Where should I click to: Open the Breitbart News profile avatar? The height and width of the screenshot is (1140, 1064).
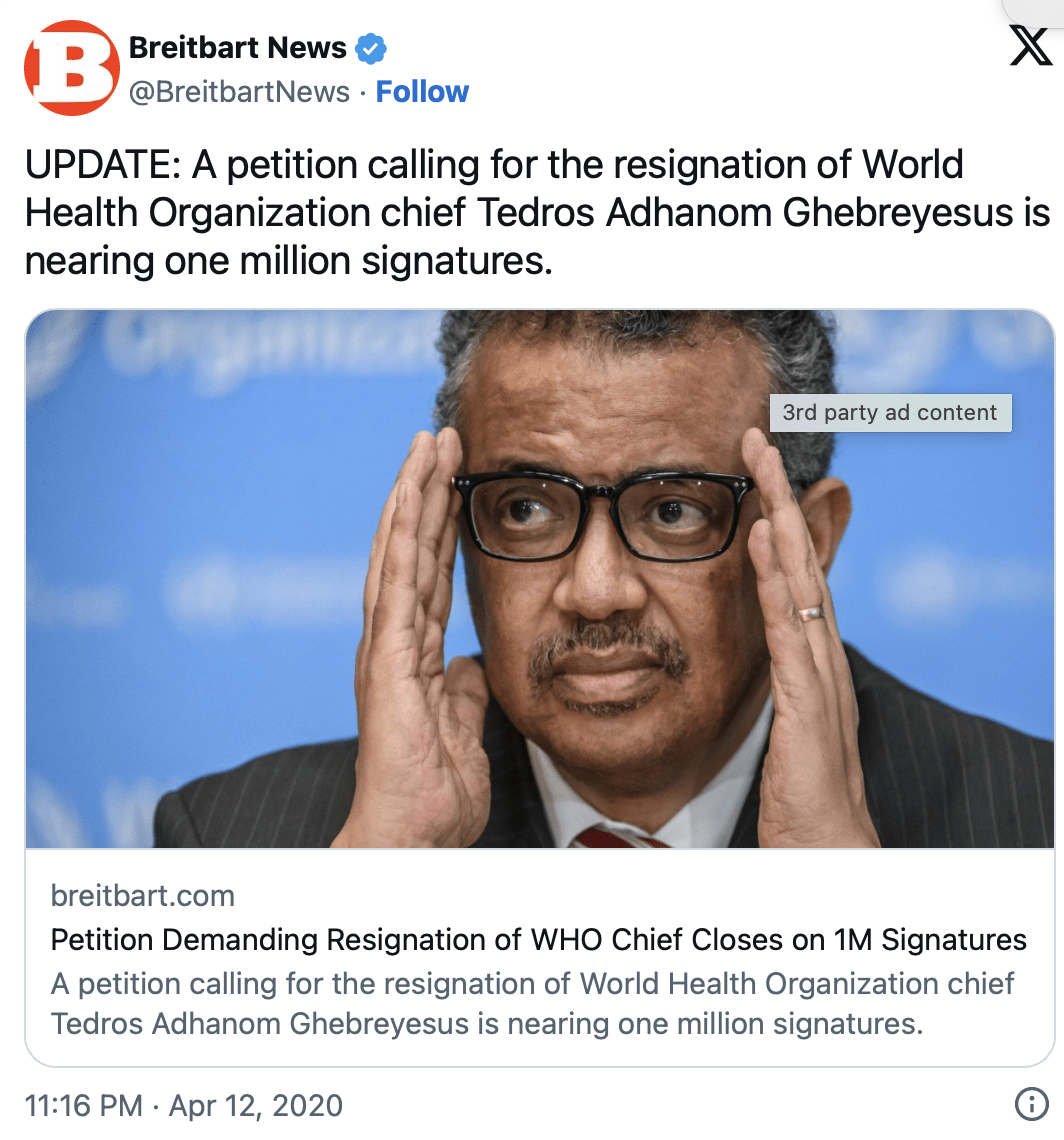coord(71,68)
